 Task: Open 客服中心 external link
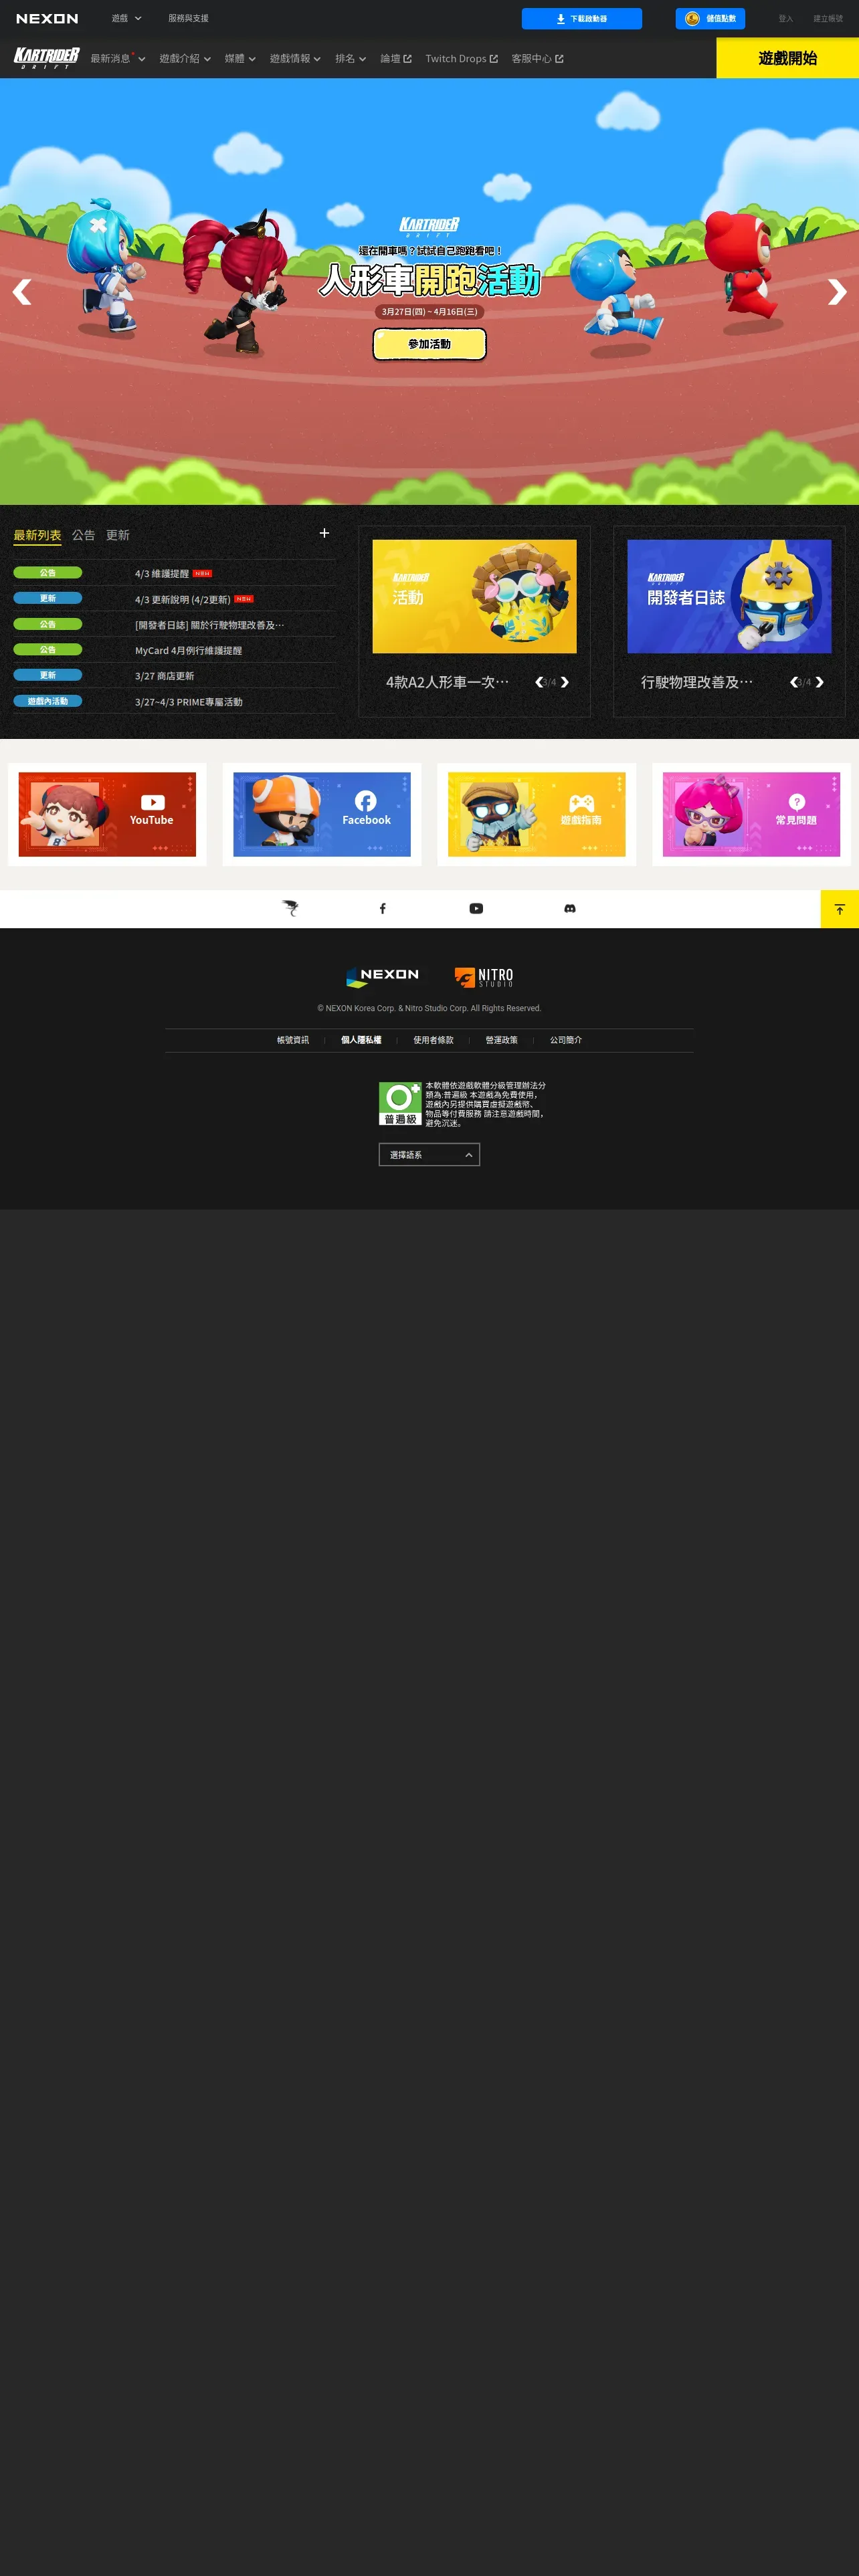[537, 59]
